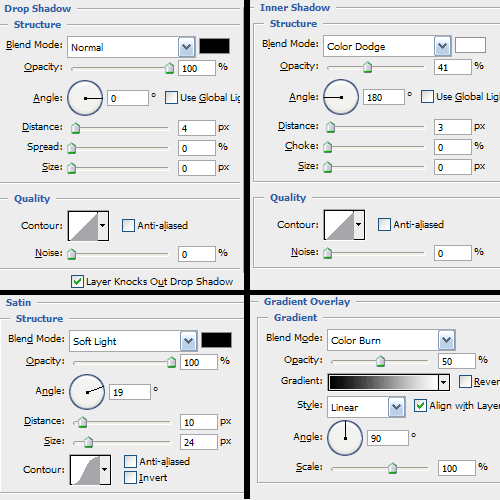Open Satin Blend Mode dropdown showing Soft Light

click(133, 341)
